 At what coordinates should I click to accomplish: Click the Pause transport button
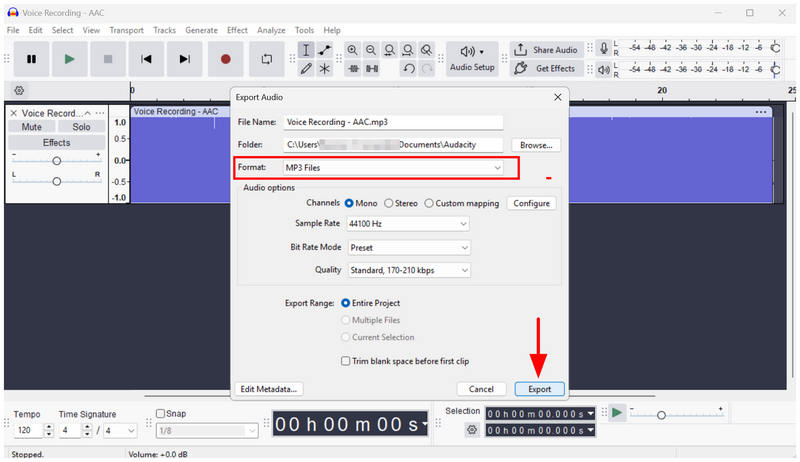pyautogui.click(x=31, y=59)
